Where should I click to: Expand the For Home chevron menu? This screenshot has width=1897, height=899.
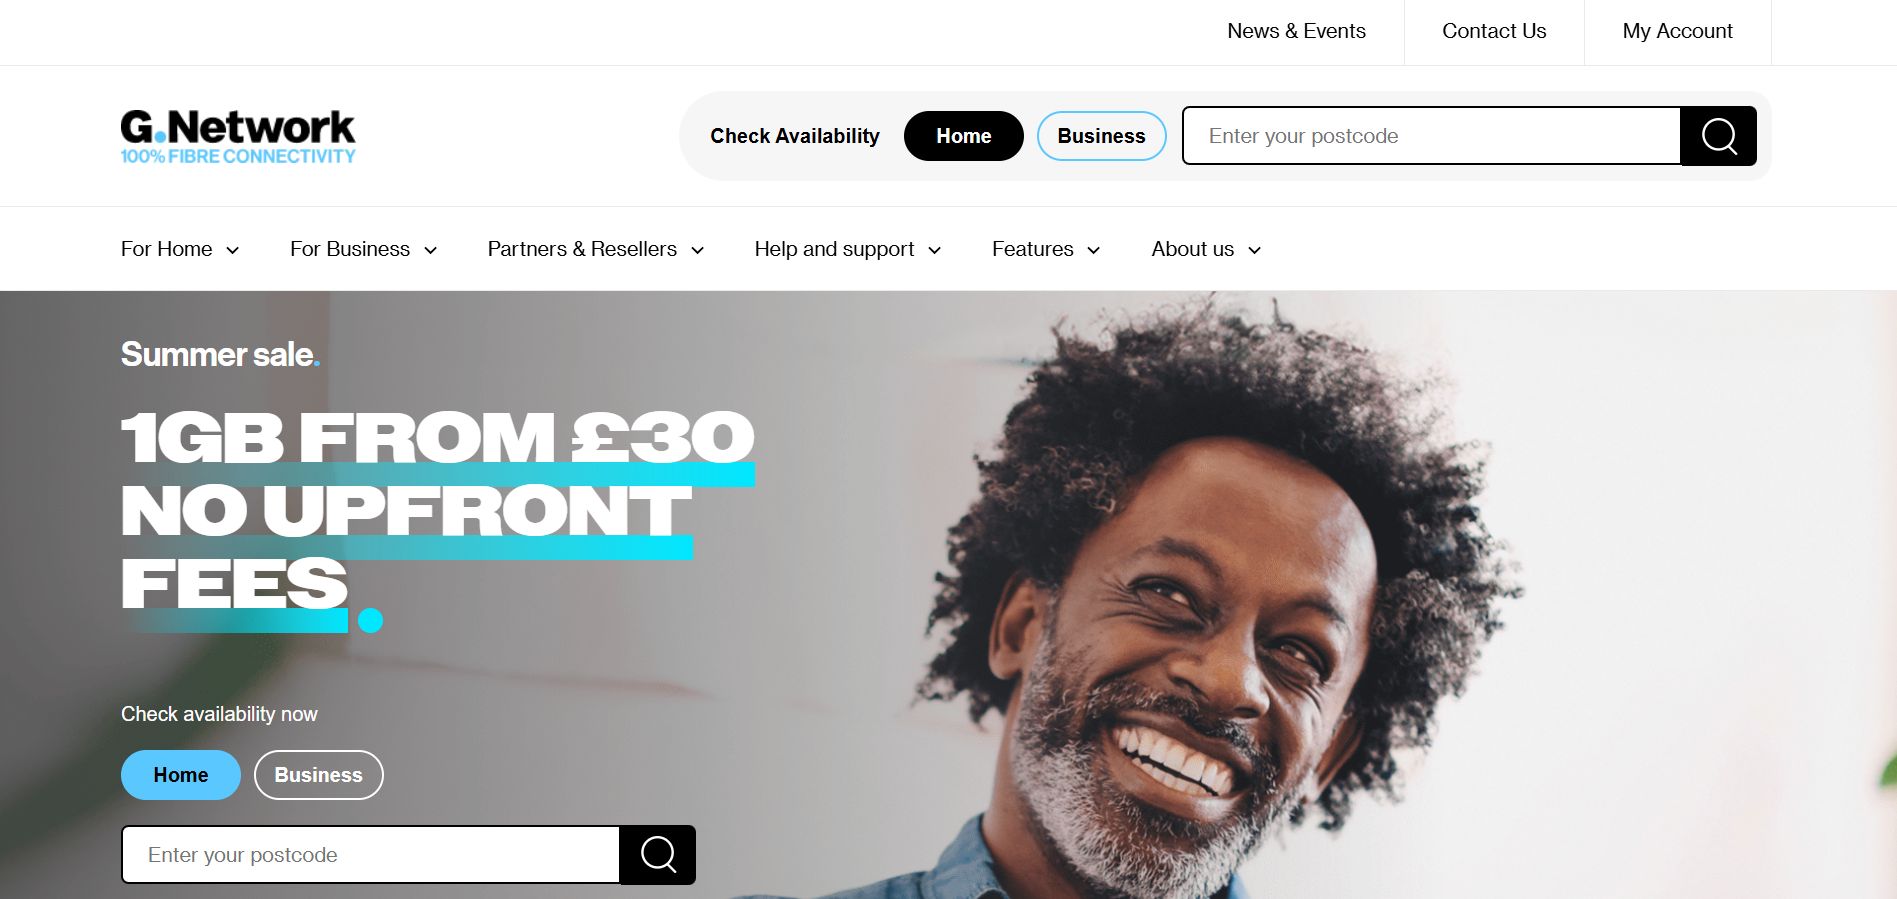pyautogui.click(x=232, y=250)
